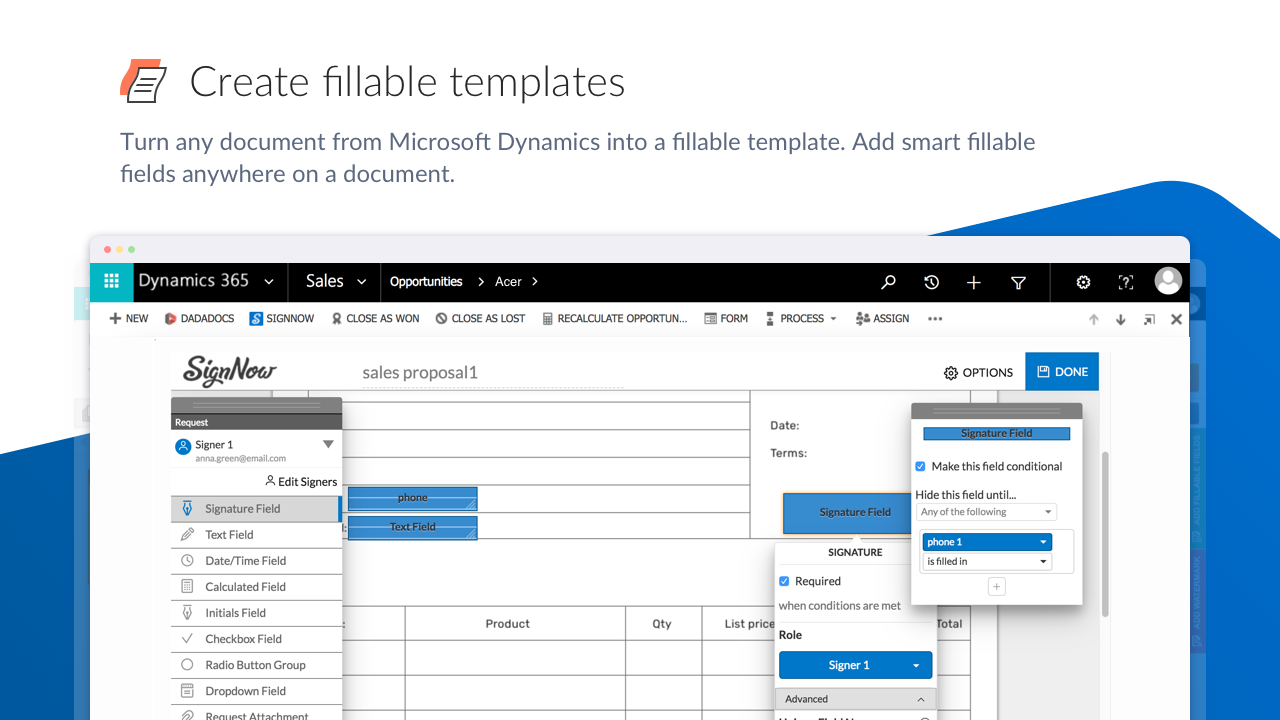
Task: Uncheck Make this field conditional
Action: pyautogui.click(x=921, y=466)
